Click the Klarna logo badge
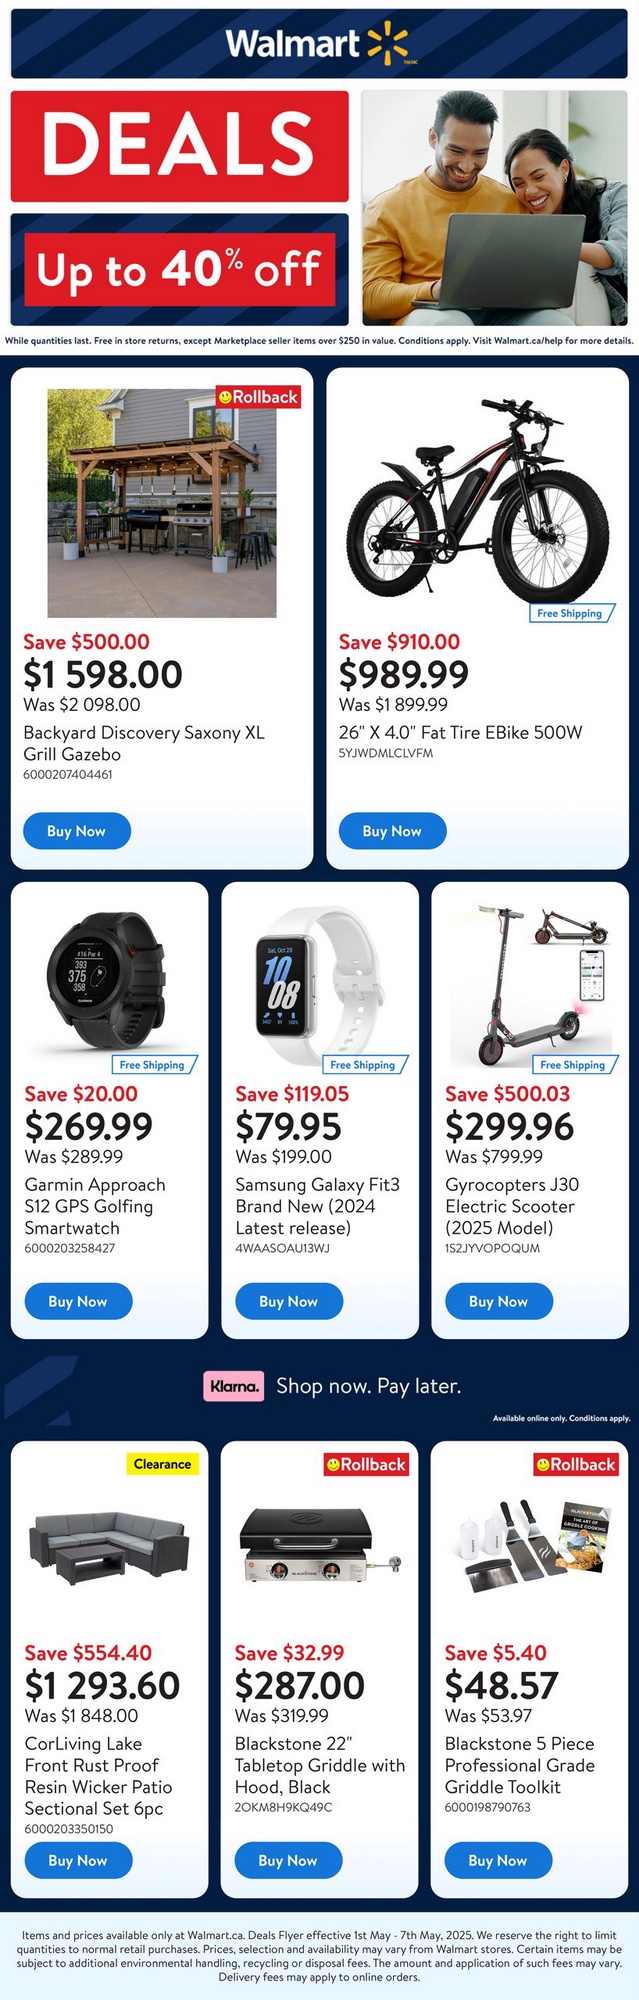 [235, 1386]
